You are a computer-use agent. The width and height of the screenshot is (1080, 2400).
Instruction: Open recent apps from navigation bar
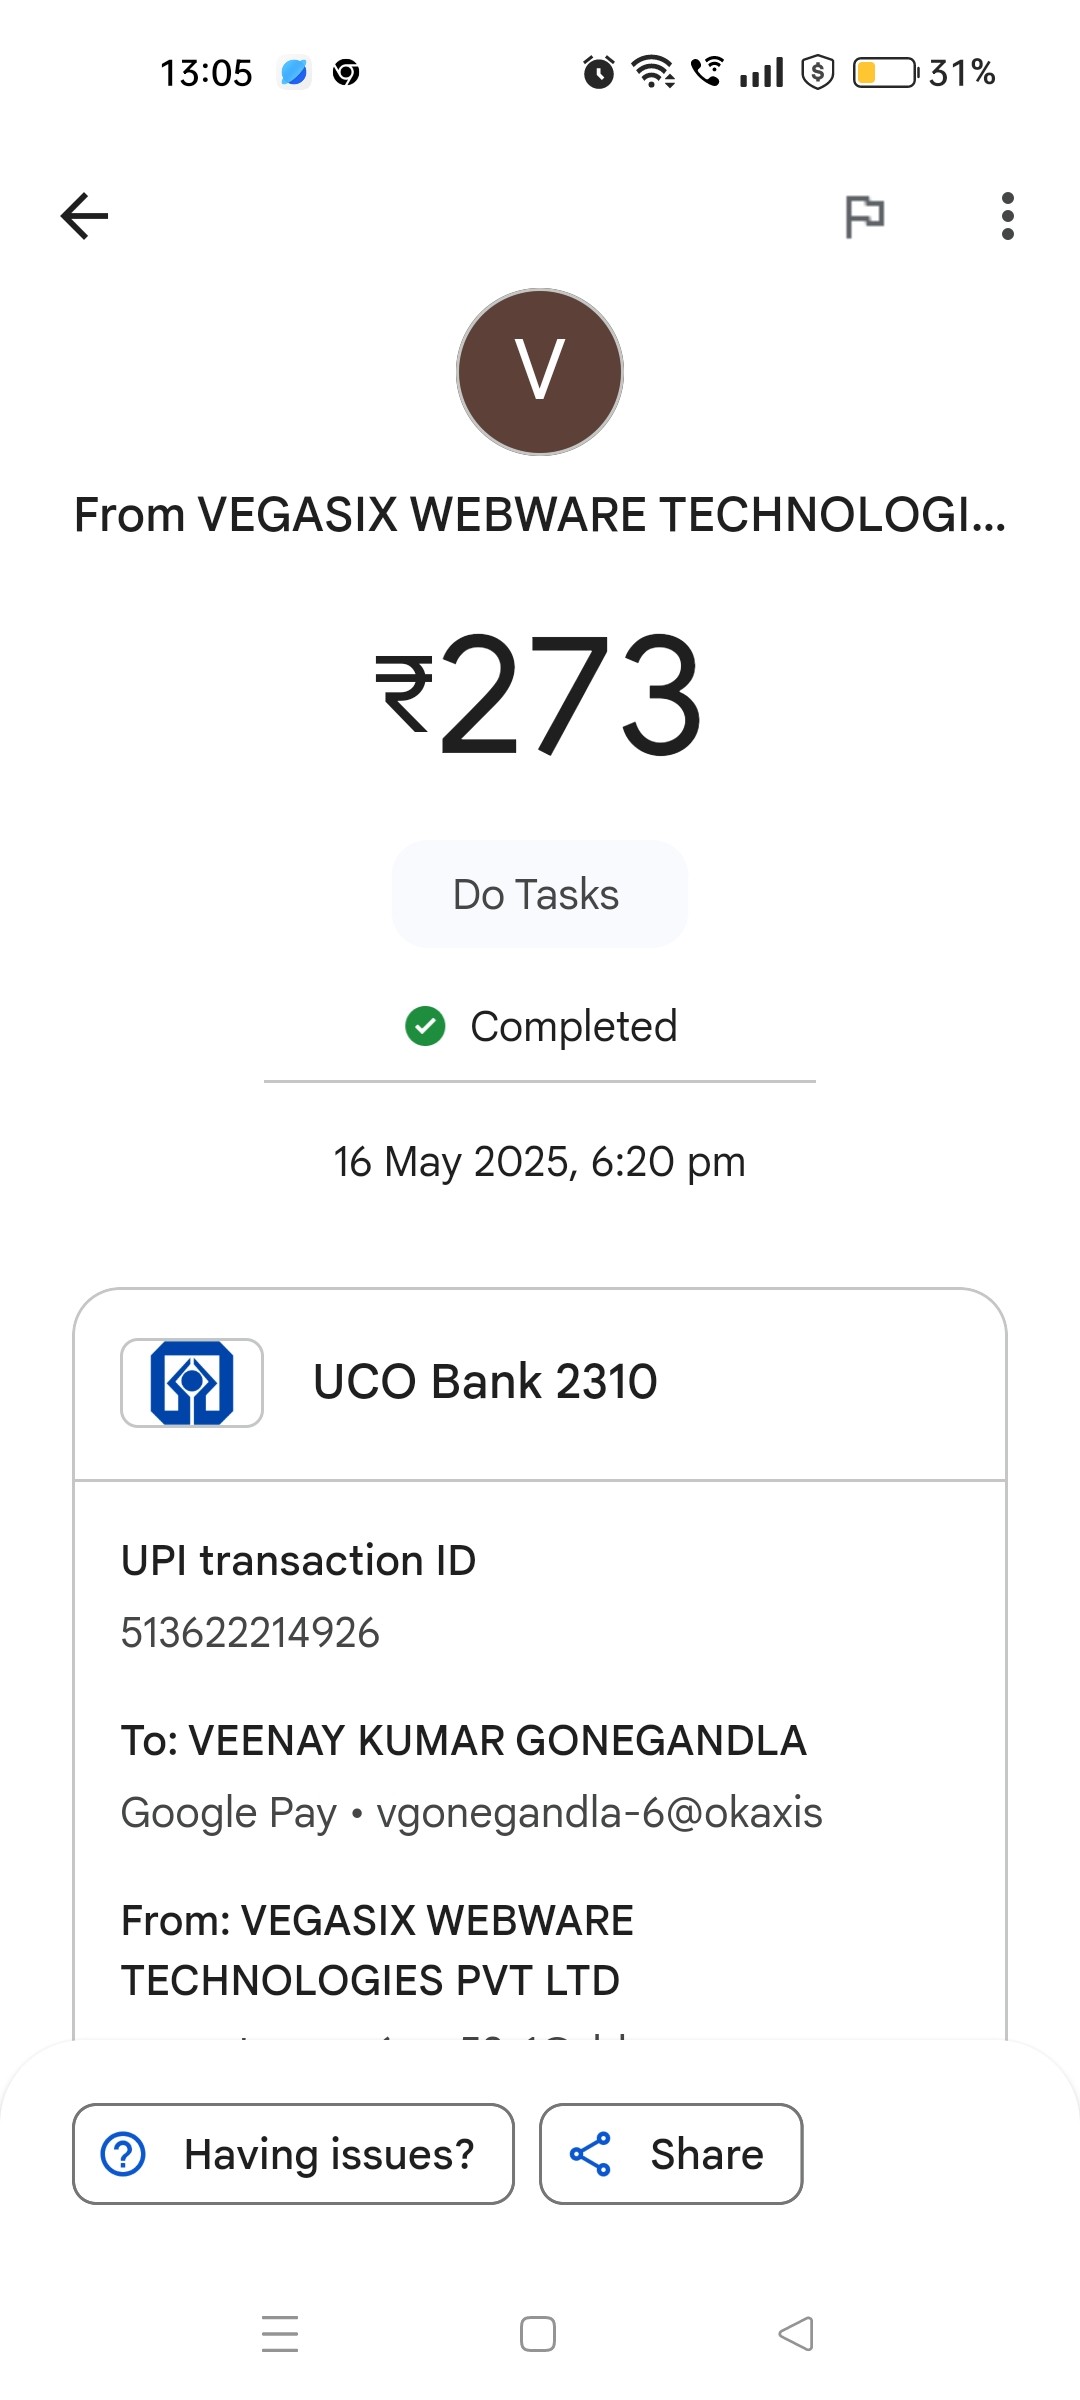(x=280, y=2334)
